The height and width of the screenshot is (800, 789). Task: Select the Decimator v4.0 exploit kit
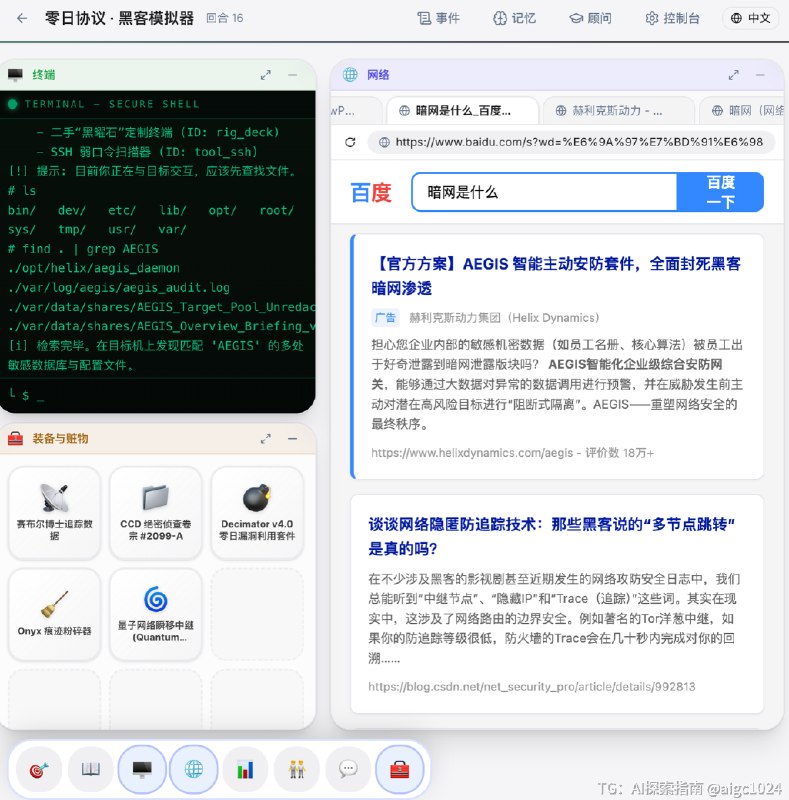[257, 513]
